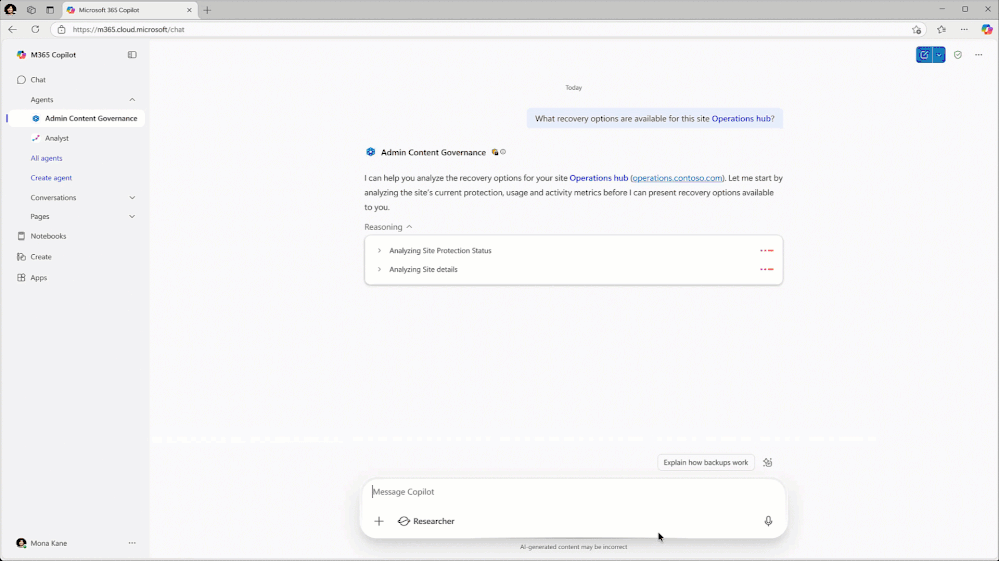Collapse the Agents section chevron
The image size is (999, 561).
point(132,99)
